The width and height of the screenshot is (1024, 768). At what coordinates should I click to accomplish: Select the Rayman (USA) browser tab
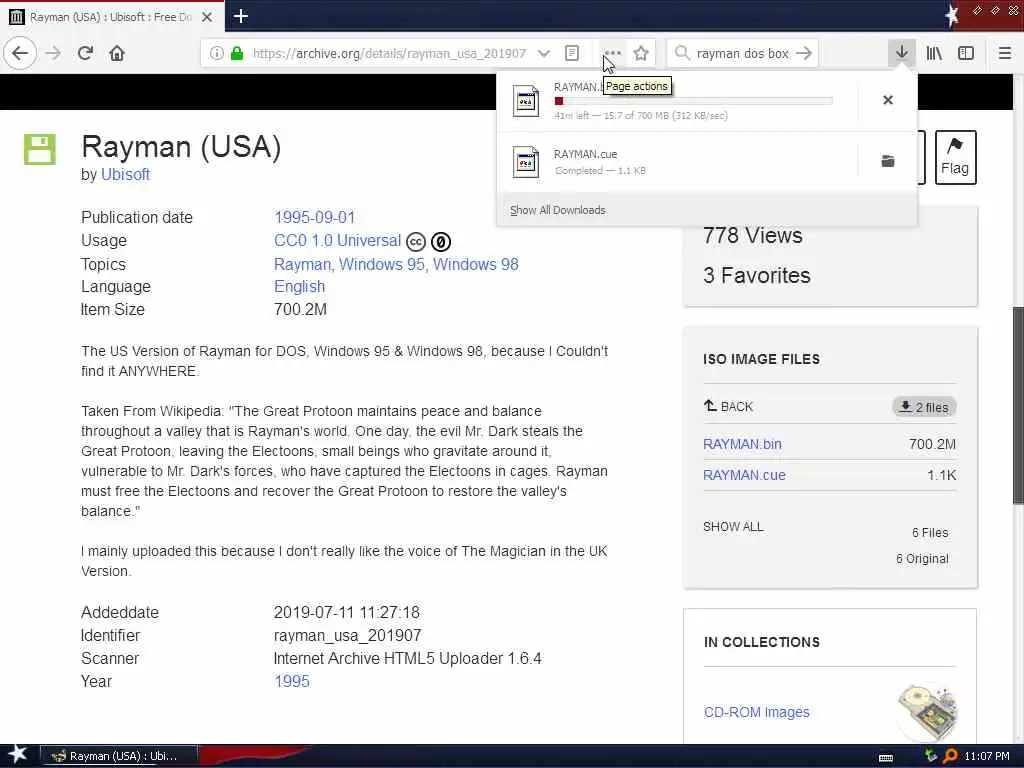coord(112,17)
